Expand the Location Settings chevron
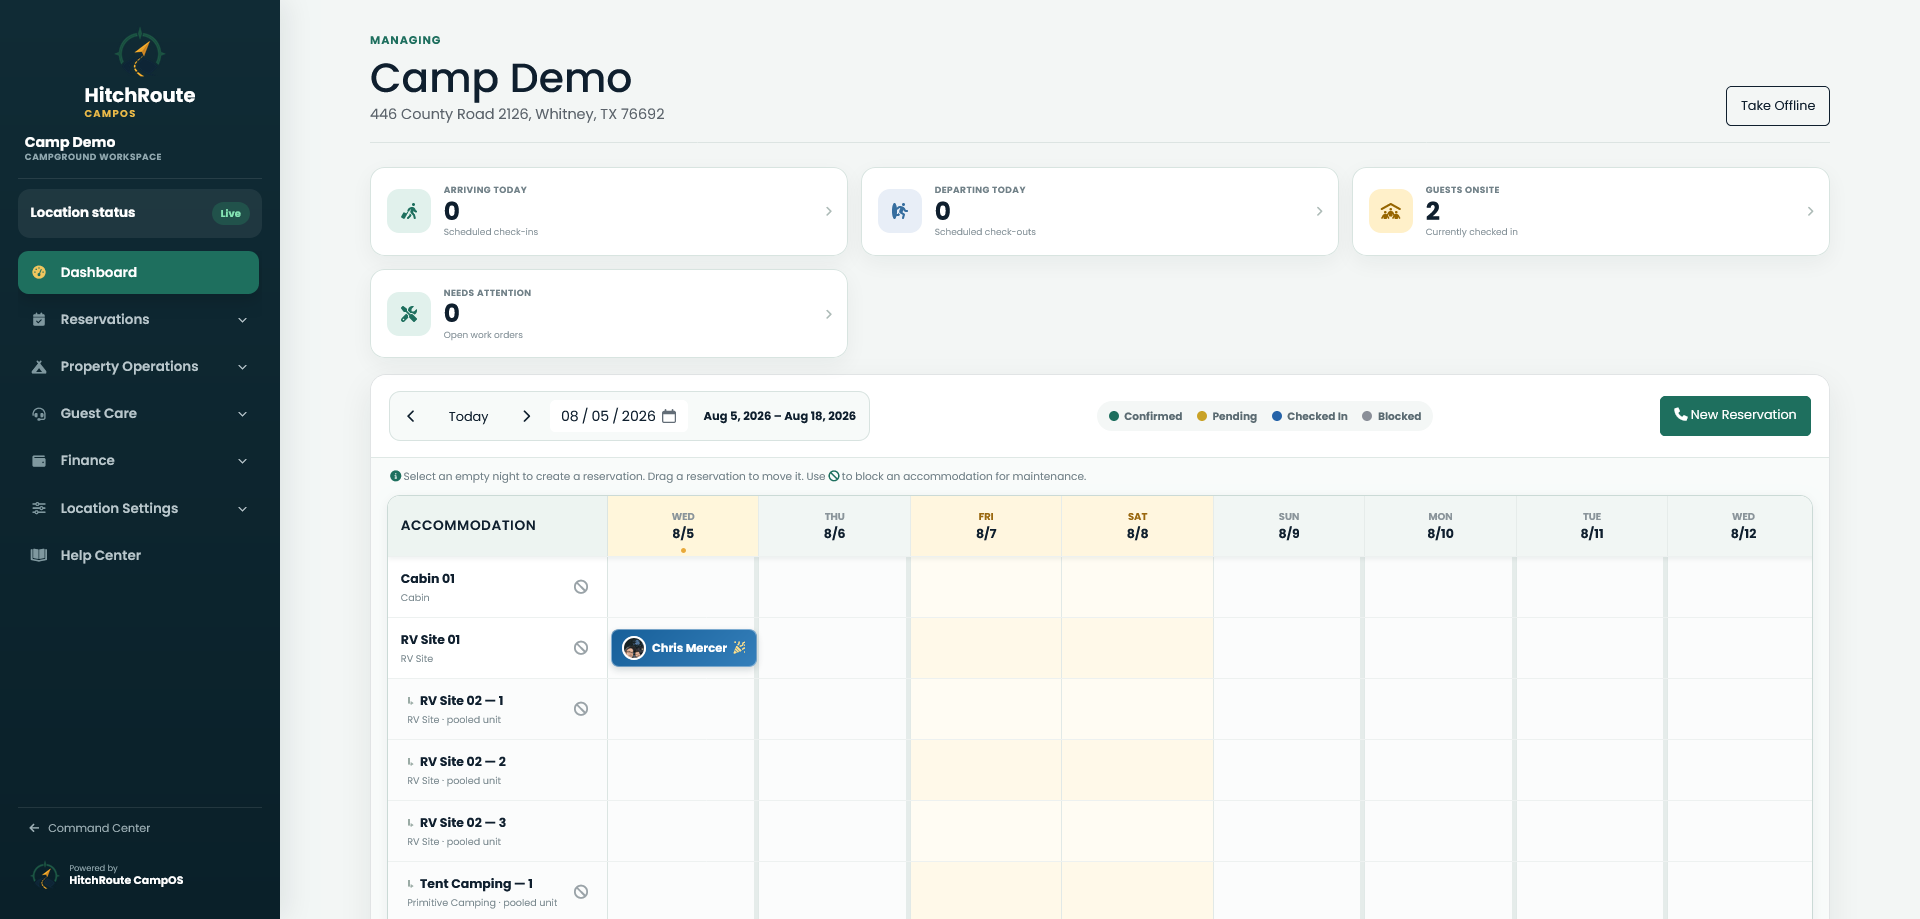The image size is (1920, 919). point(243,509)
